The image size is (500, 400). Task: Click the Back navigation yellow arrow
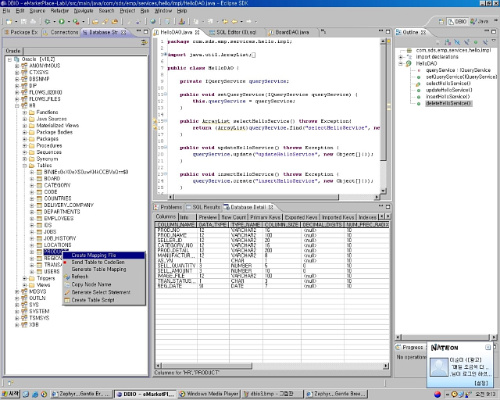234,22
